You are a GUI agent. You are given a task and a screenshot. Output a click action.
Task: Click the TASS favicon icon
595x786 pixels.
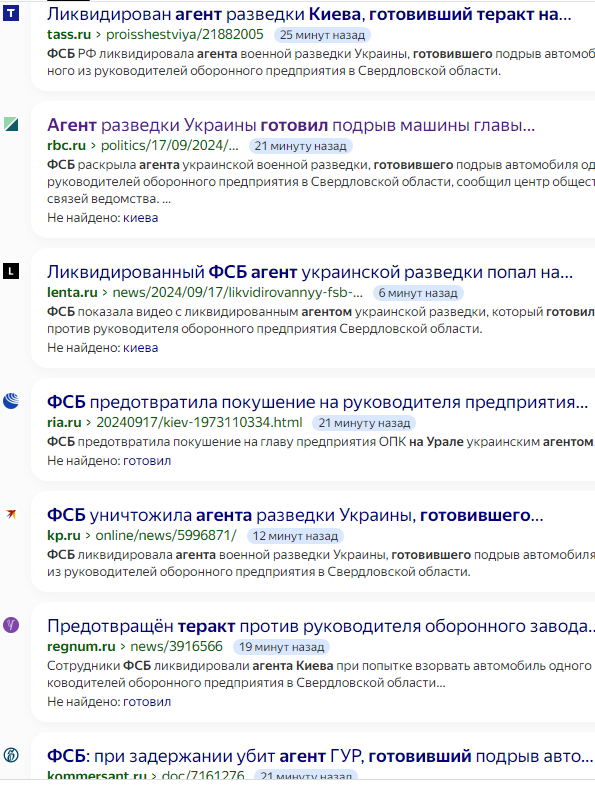(11, 13)
